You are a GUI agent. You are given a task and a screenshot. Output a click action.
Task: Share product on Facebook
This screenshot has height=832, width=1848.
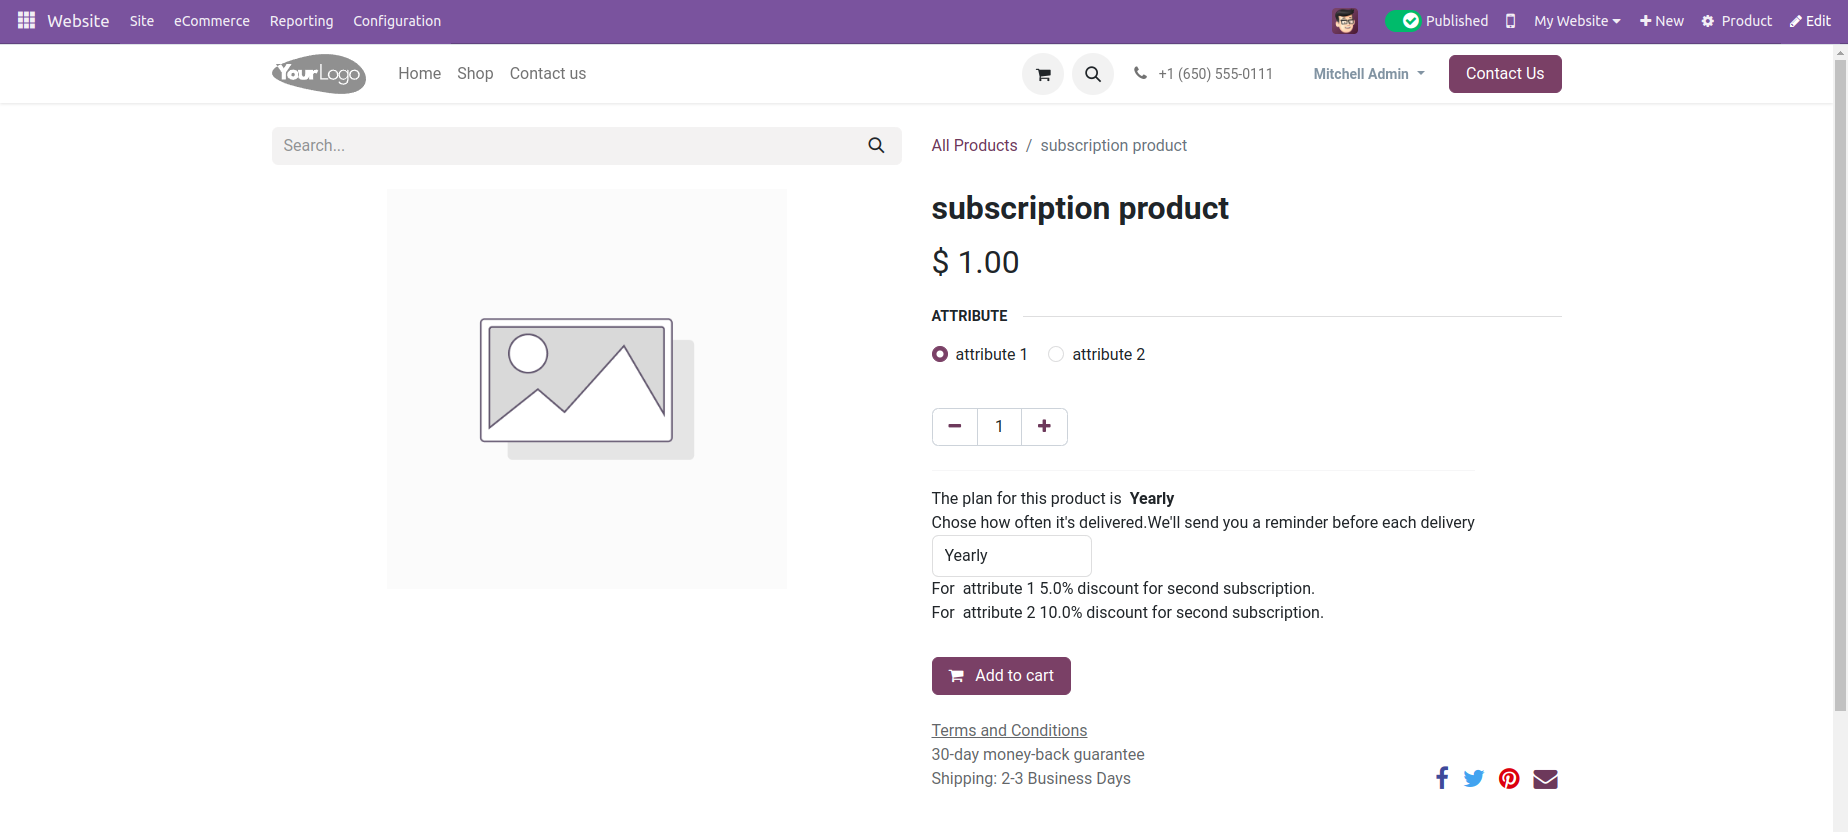(1441, 778)
